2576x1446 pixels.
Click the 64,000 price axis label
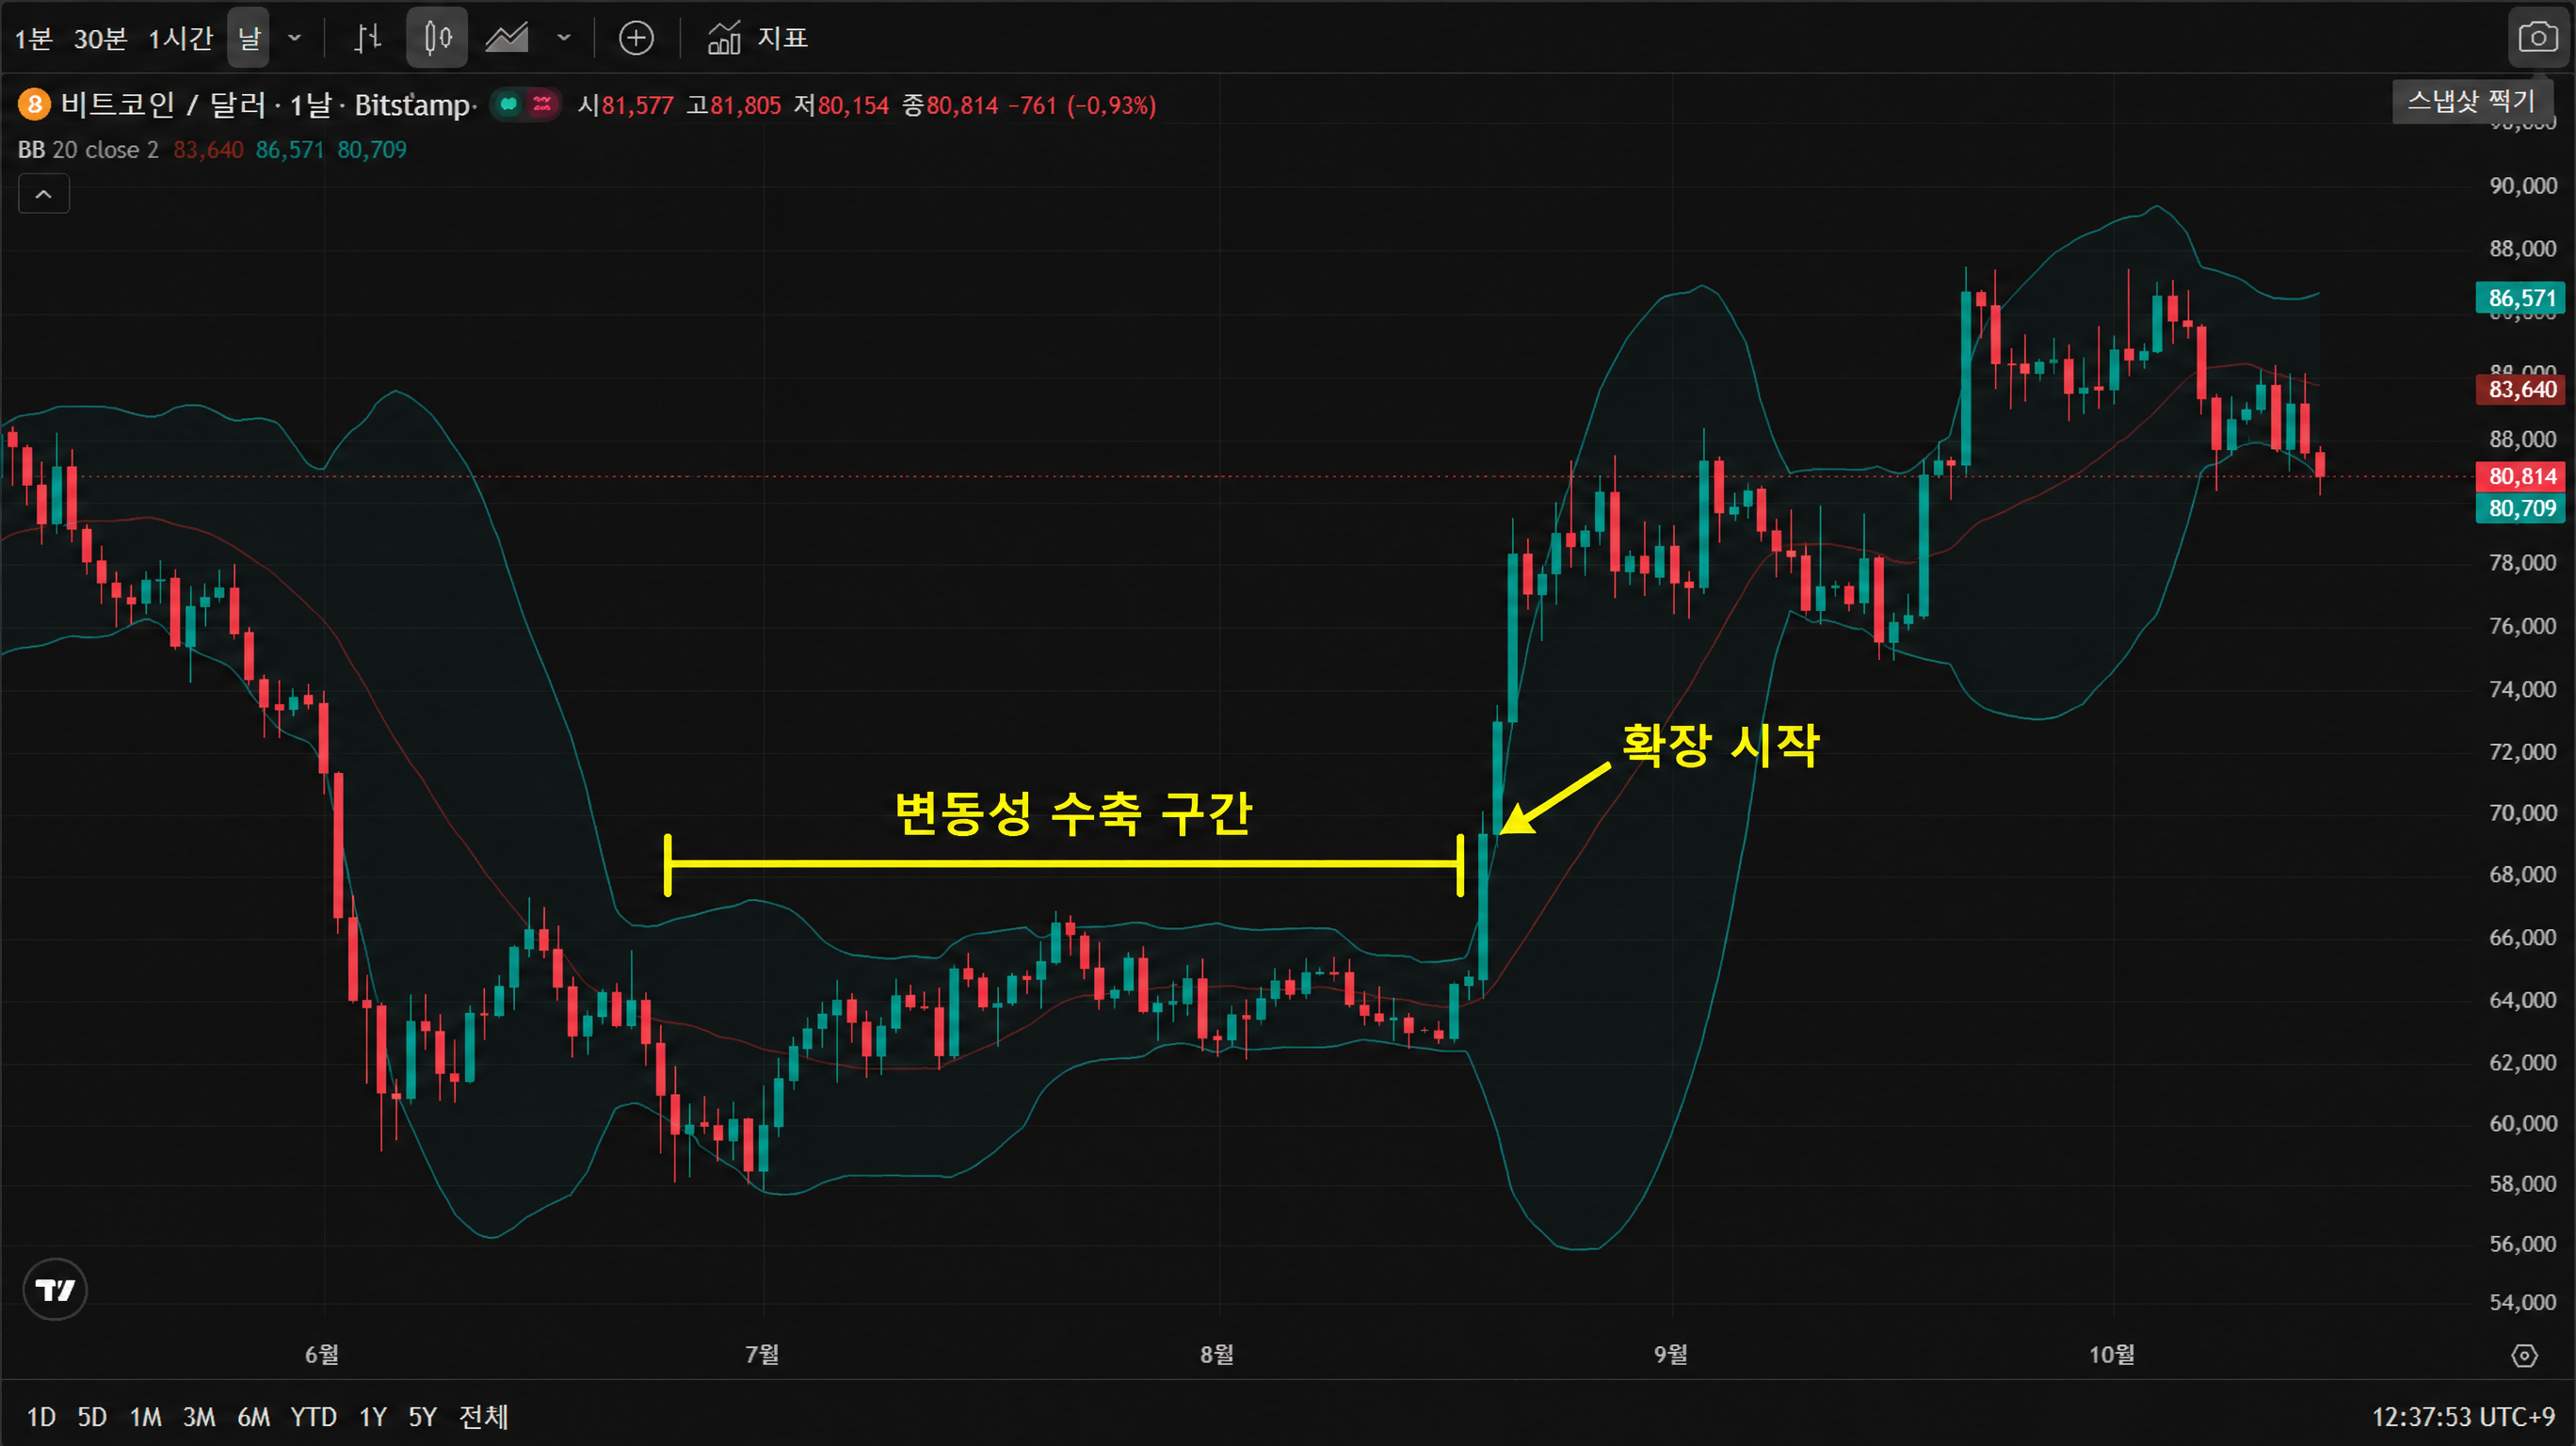2522,1000
